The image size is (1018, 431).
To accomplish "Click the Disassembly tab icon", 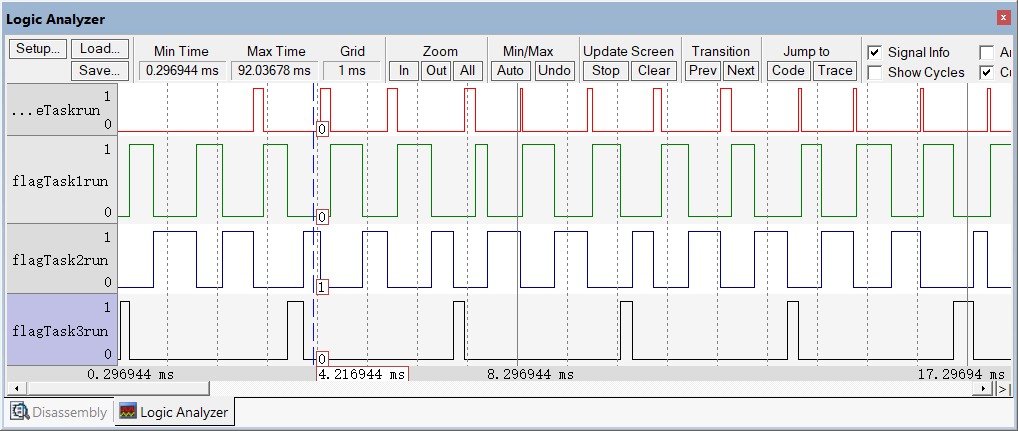I will coord(20,412).
